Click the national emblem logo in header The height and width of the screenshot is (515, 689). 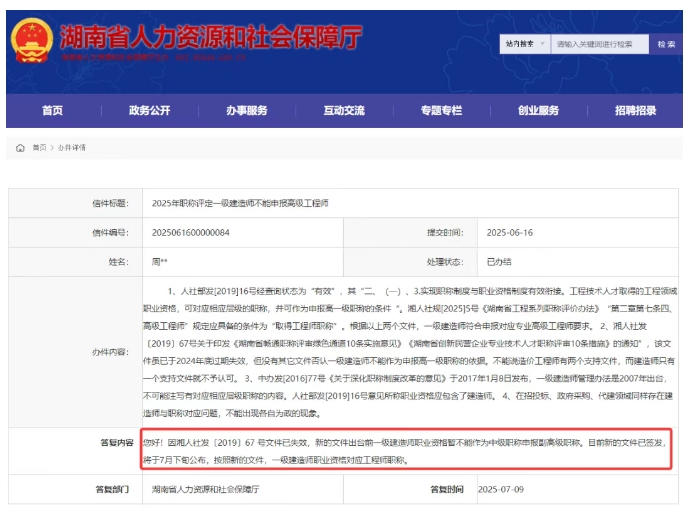(x=31, y=42)
